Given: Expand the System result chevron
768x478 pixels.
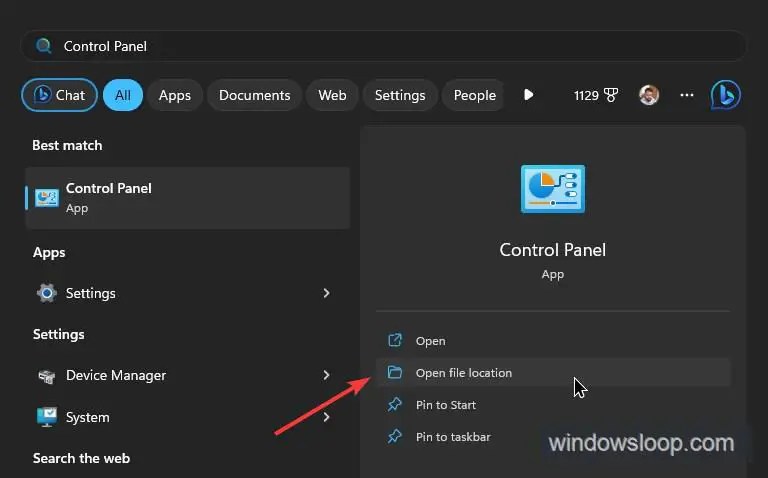Looking at the screenshot, I should pyautogui.click(x=326, y=417).
